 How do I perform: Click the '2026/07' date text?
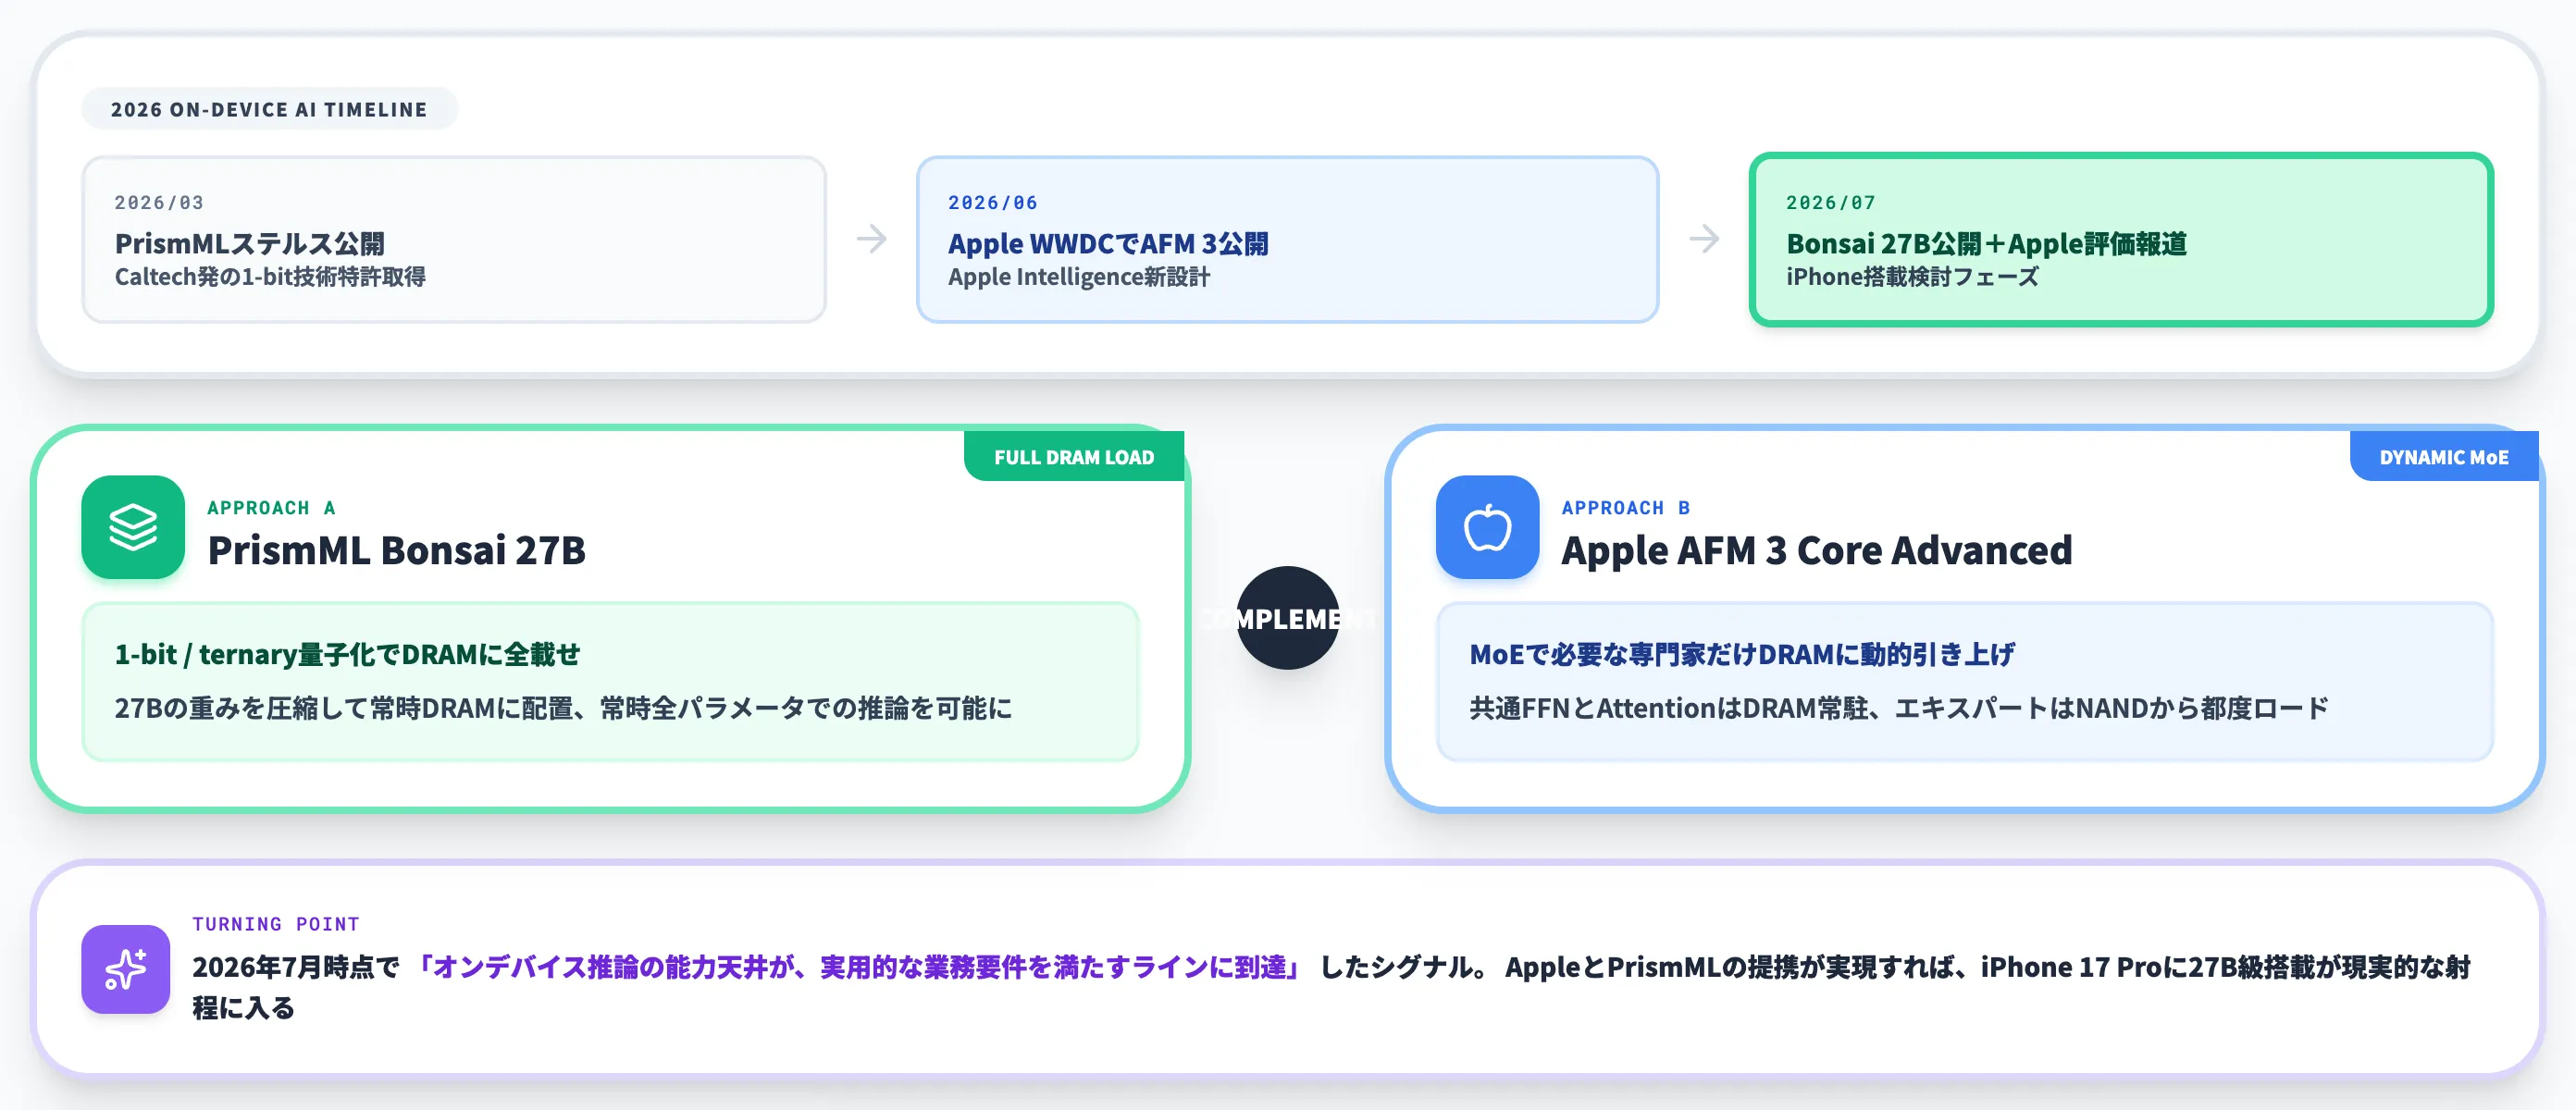click(1831, 202)
